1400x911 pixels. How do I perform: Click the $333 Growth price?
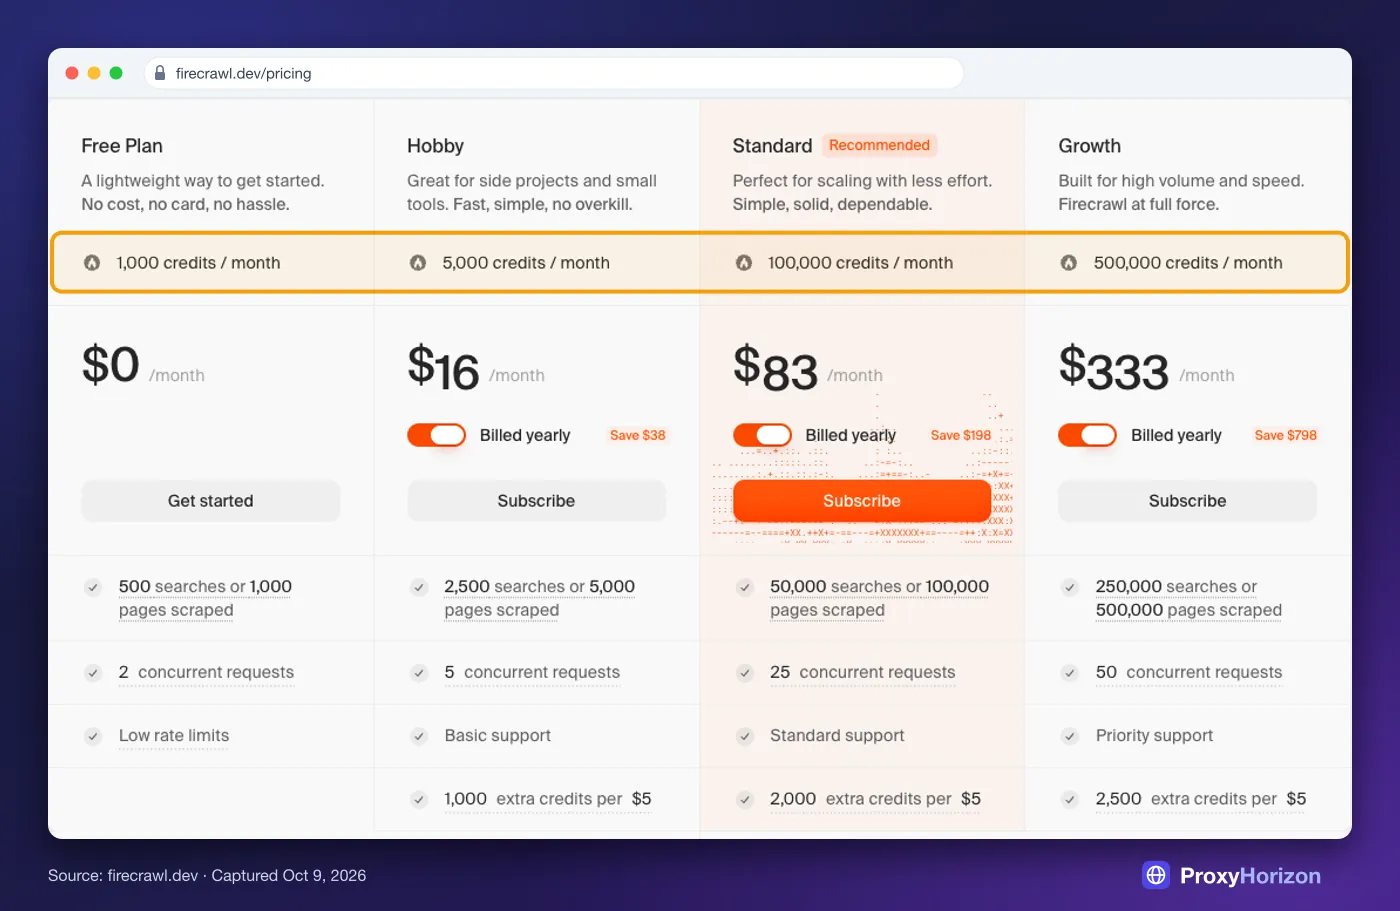pos(1113,367)
